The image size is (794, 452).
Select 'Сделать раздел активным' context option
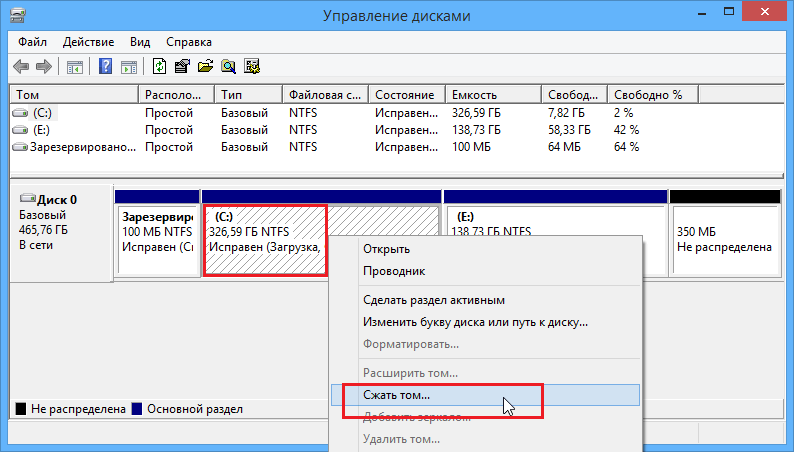coord(433,300)
